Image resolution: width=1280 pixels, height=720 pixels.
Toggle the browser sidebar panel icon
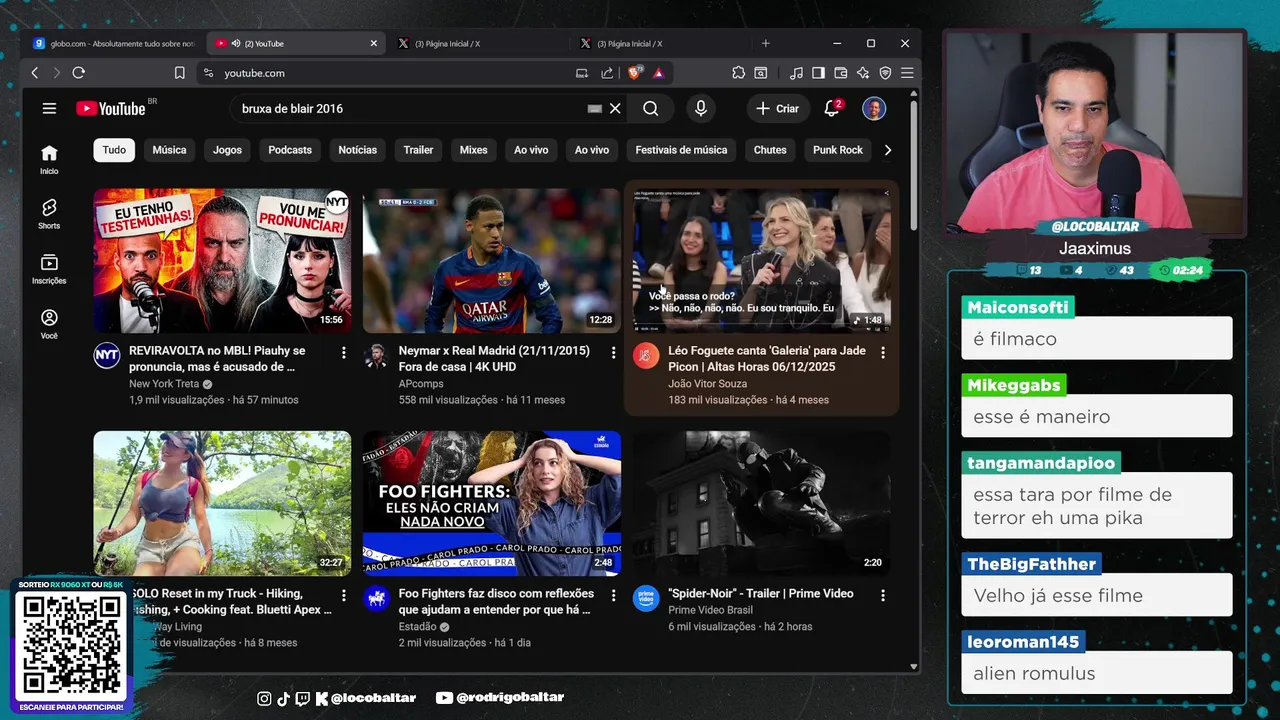point(818,73)
